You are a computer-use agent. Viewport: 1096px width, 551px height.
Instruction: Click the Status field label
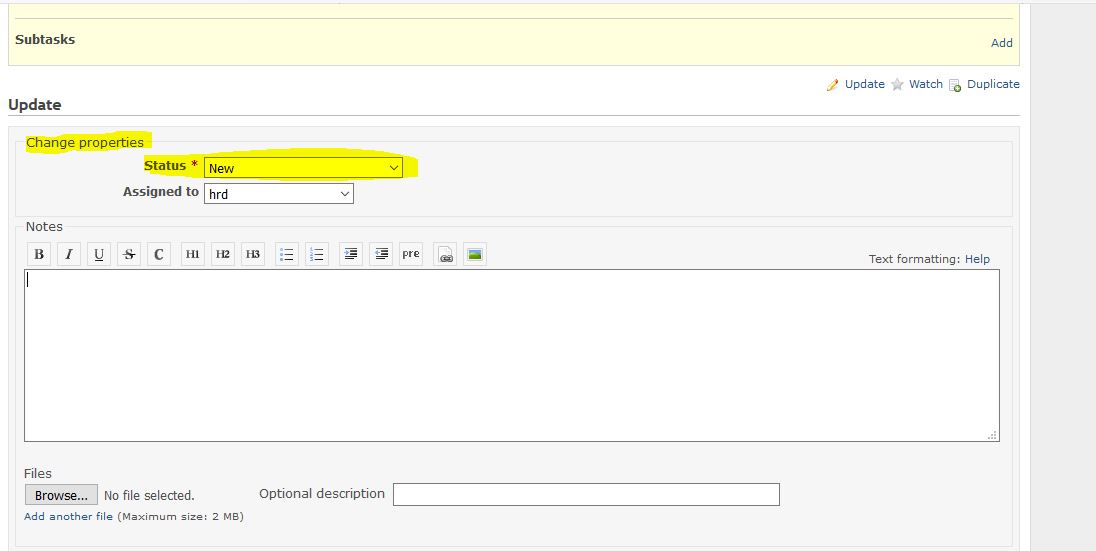pos(165,166)
